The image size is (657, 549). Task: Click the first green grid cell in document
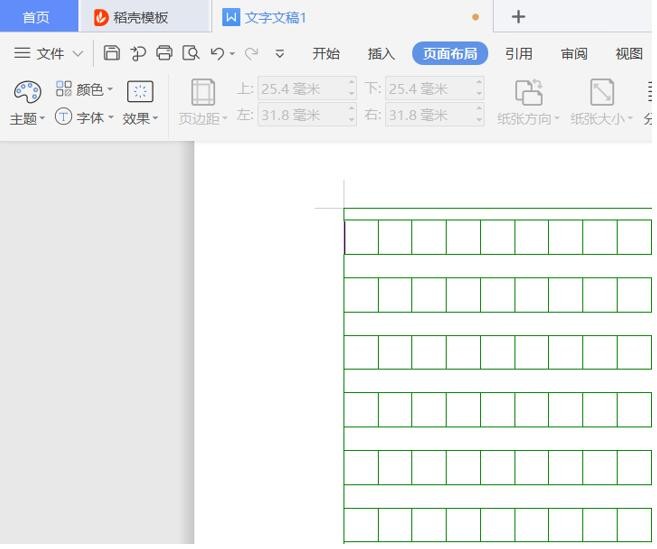[362, 237]
